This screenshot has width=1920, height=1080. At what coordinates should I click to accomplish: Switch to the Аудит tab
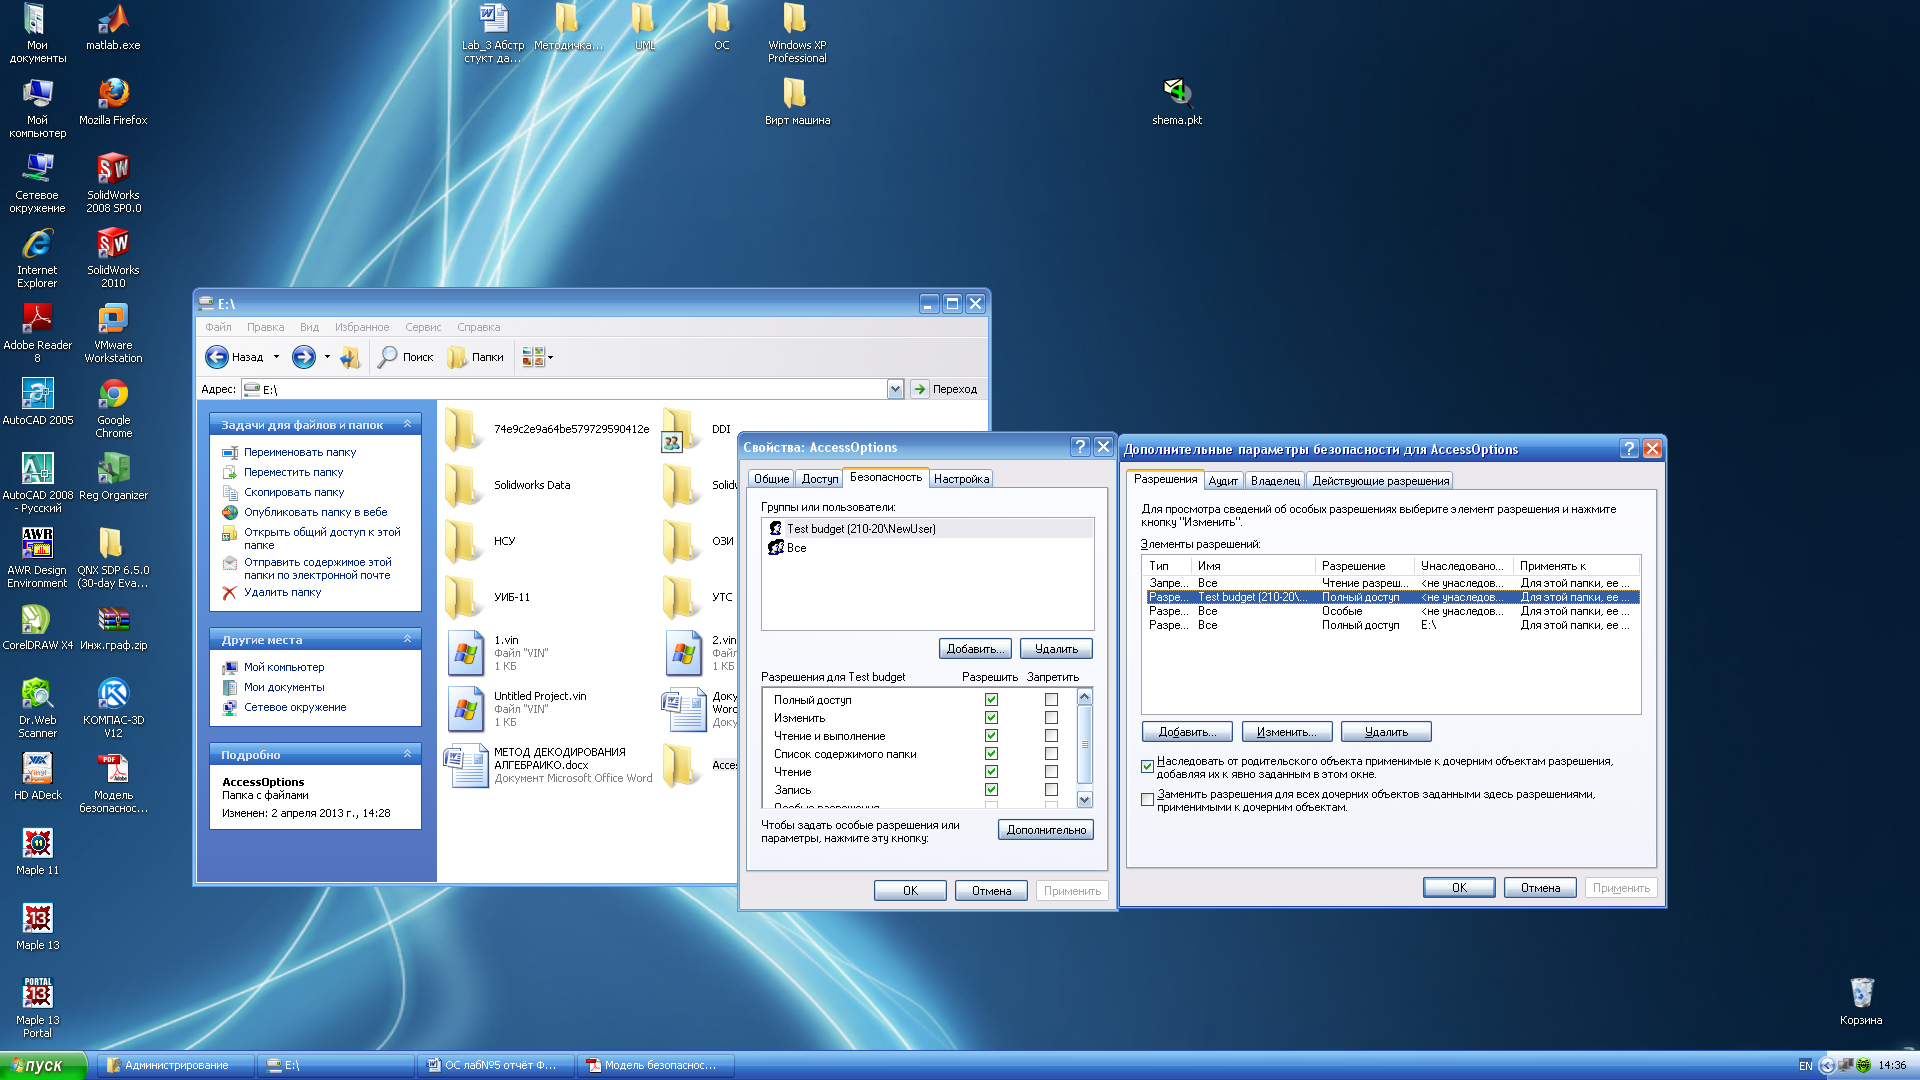1223,481
